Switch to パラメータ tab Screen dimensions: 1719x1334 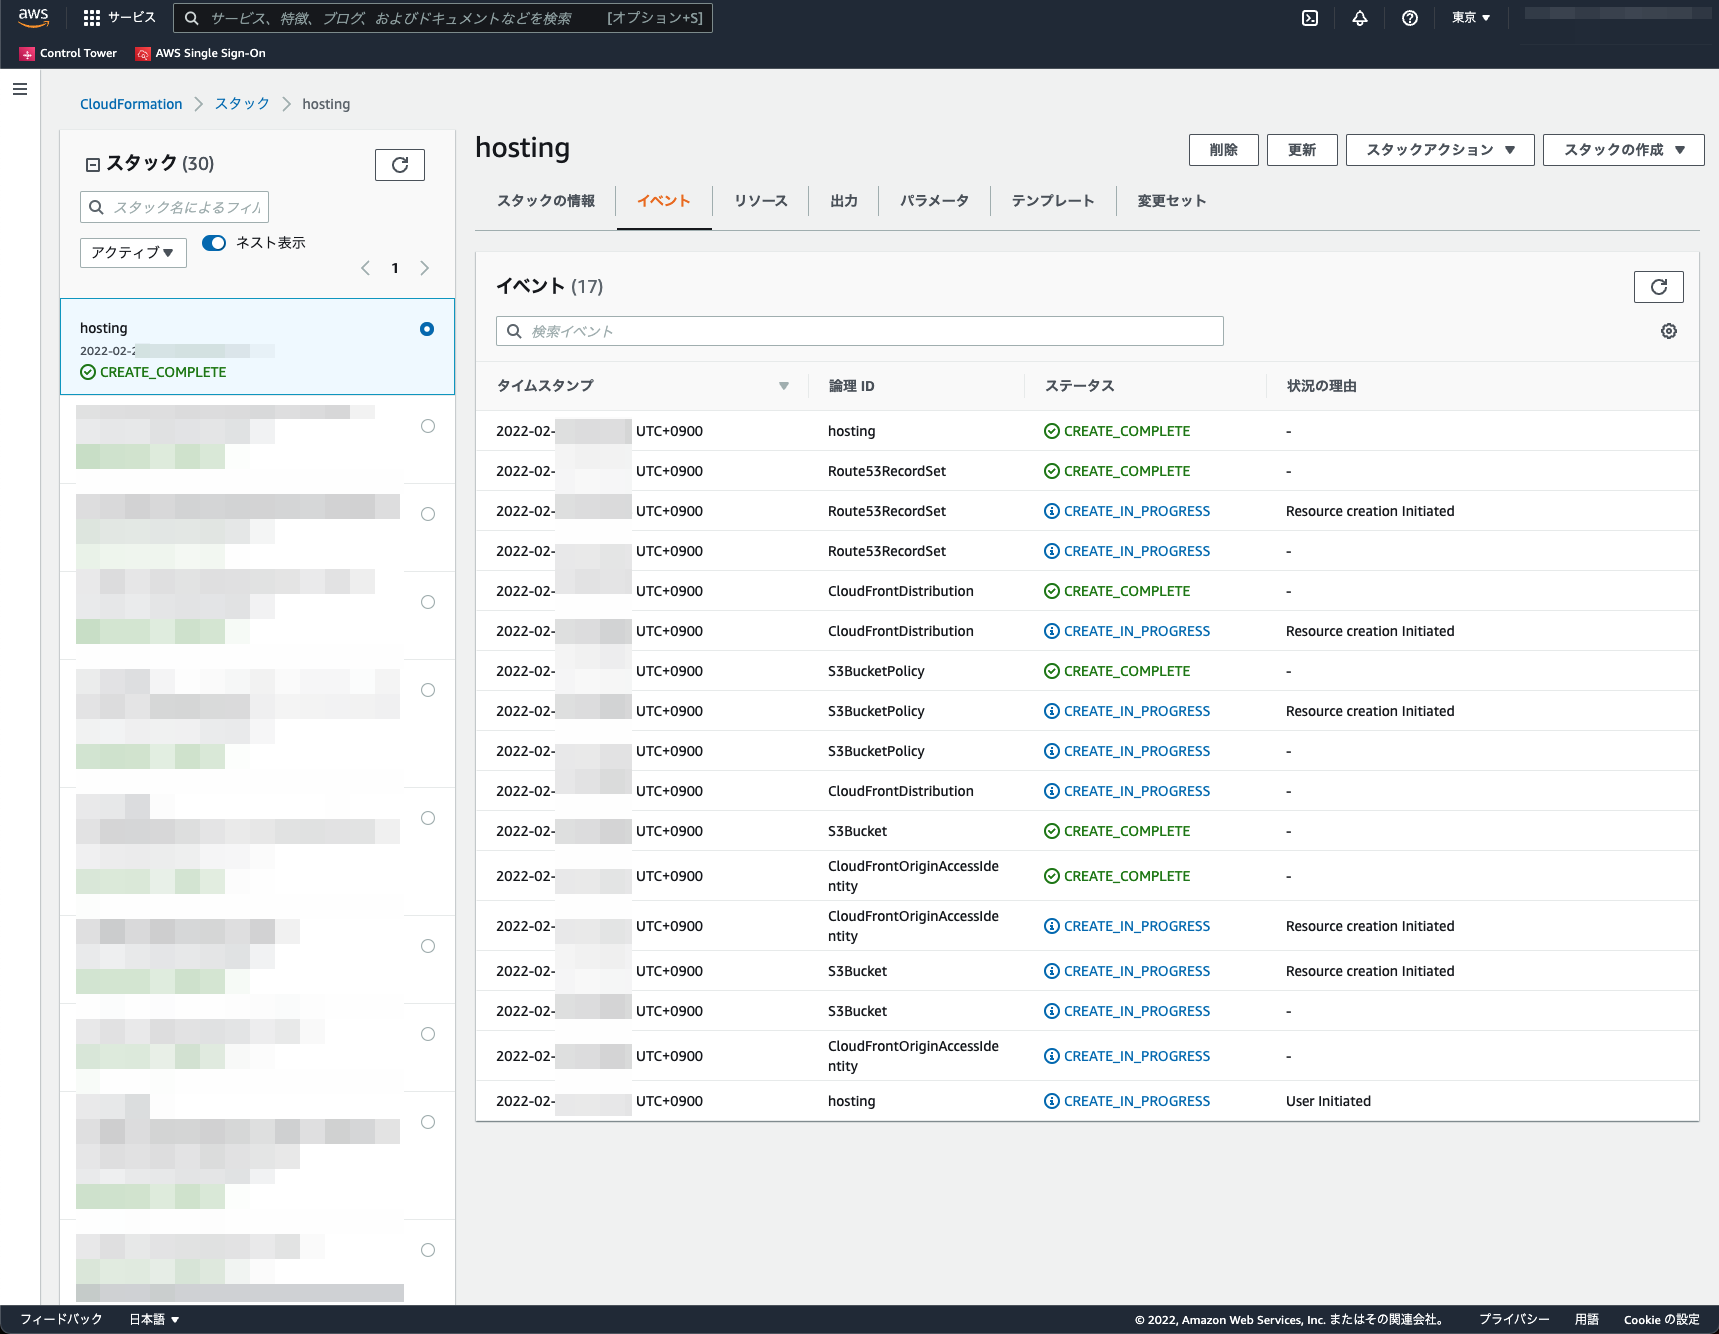click(934, 201)
